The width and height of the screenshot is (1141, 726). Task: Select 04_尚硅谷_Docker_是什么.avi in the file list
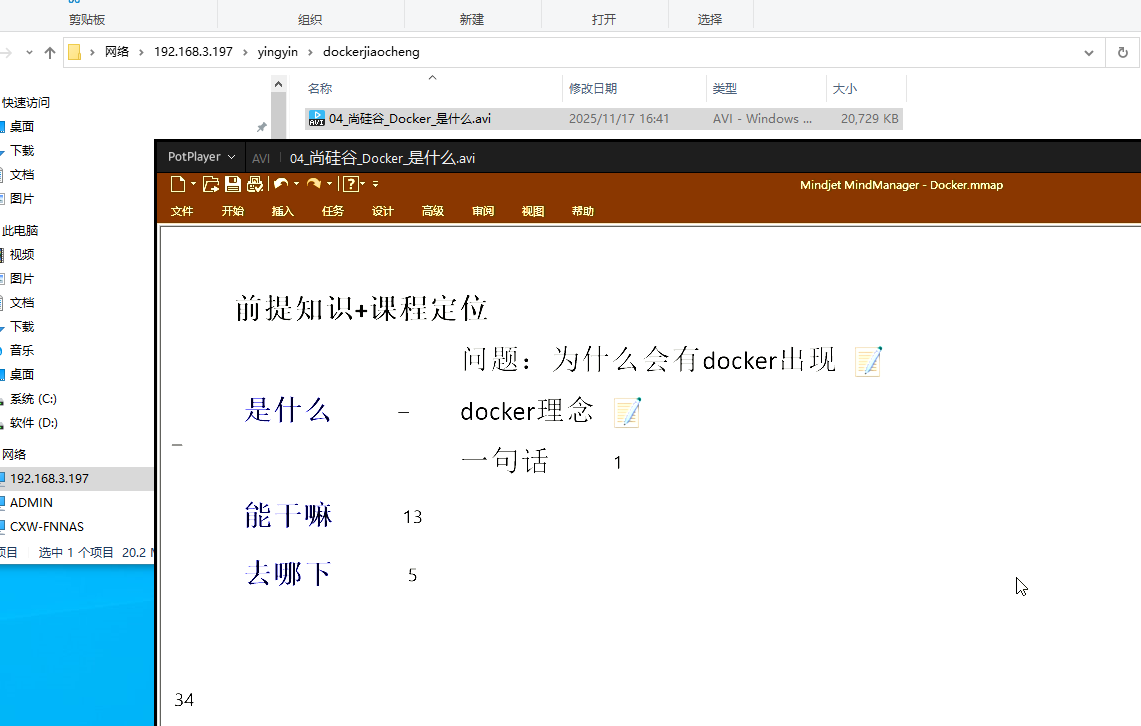(x=409, y=119)
